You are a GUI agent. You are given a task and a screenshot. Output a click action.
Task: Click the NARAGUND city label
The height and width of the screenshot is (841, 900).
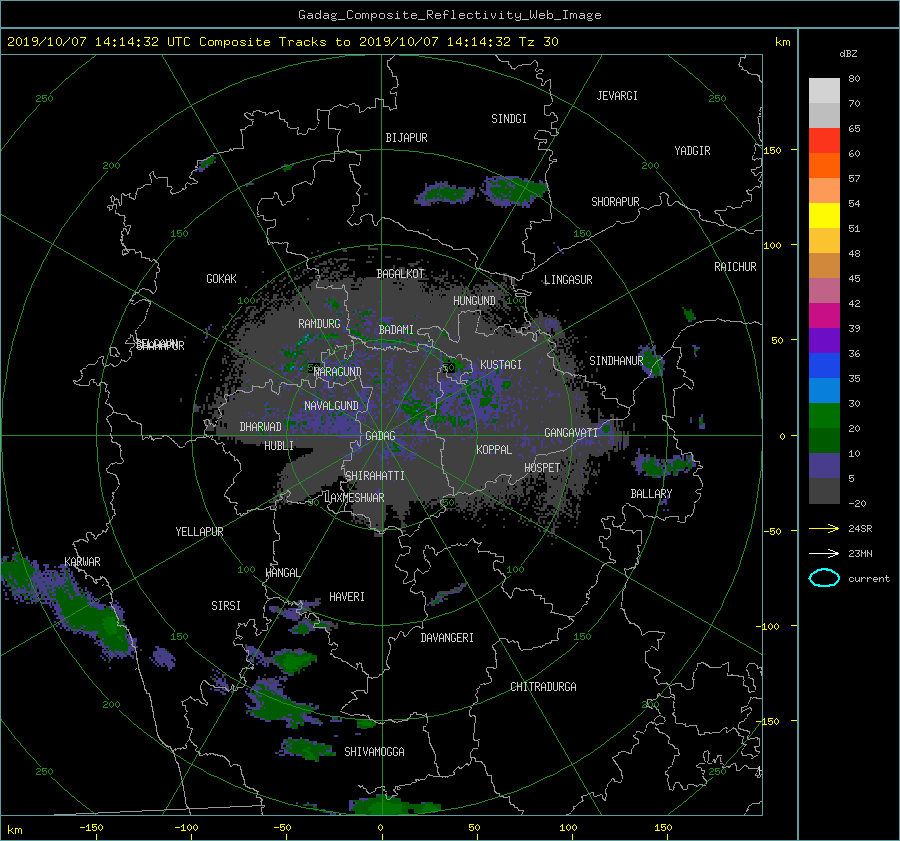point(338,372)
